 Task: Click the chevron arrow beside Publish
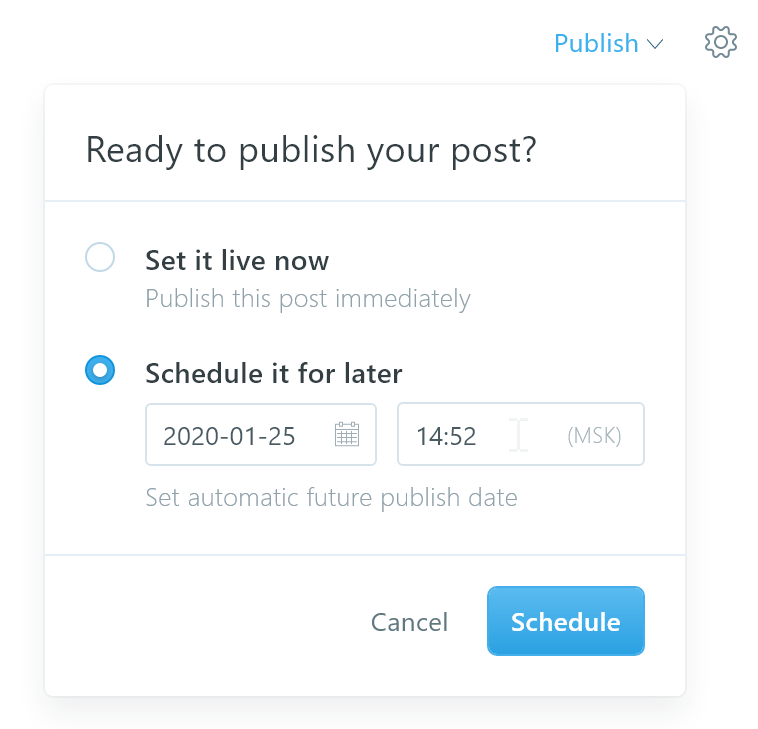[655, 44]
